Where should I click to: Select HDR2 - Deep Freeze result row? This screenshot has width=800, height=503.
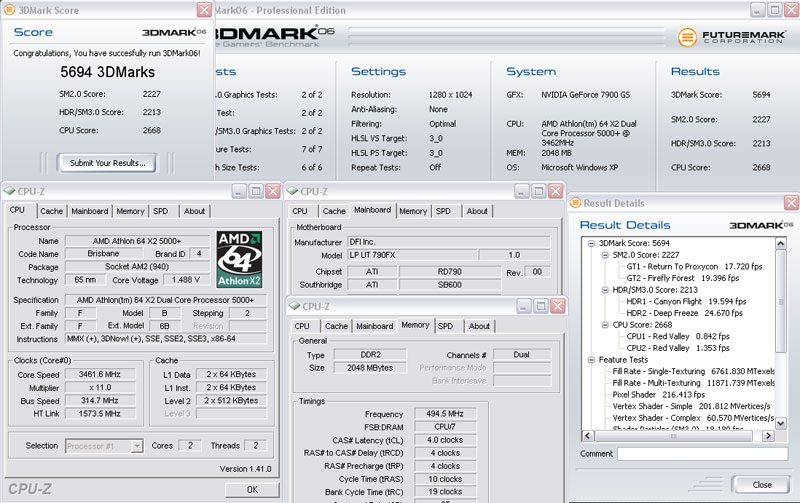tap(684, 313)
